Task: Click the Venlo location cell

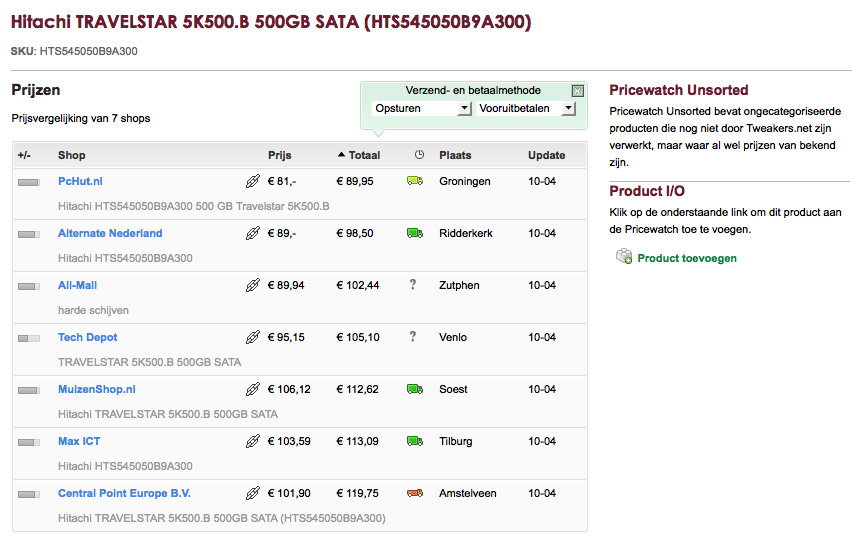Action: pyautogui.click(x=453, y=337)
